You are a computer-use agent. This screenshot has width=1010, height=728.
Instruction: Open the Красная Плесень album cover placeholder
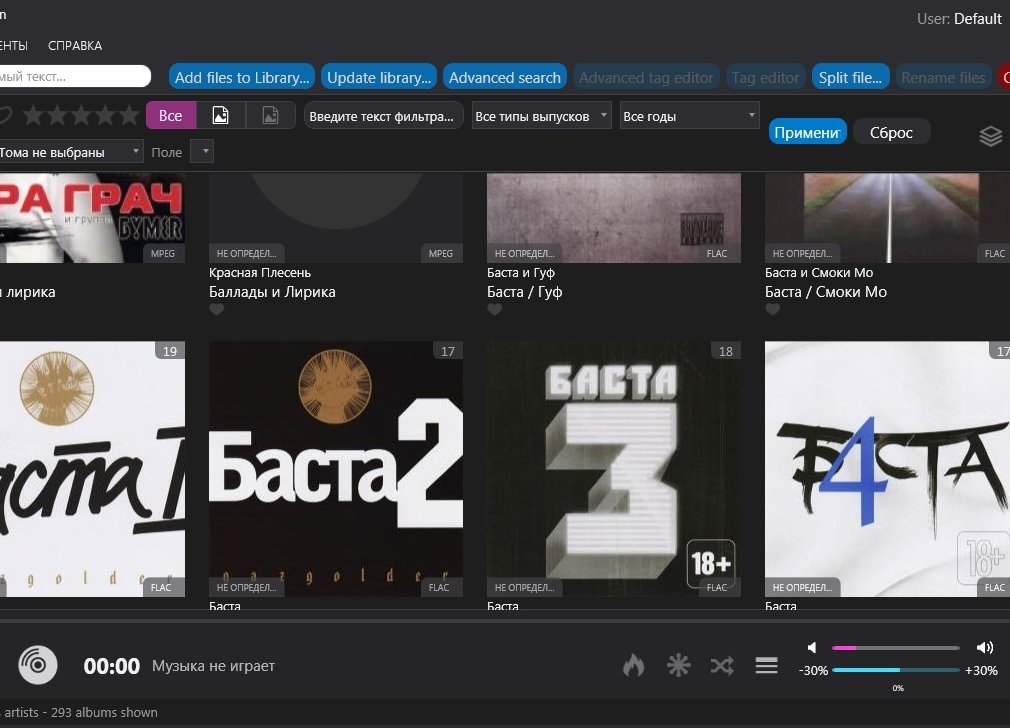(x=336, y=217)
